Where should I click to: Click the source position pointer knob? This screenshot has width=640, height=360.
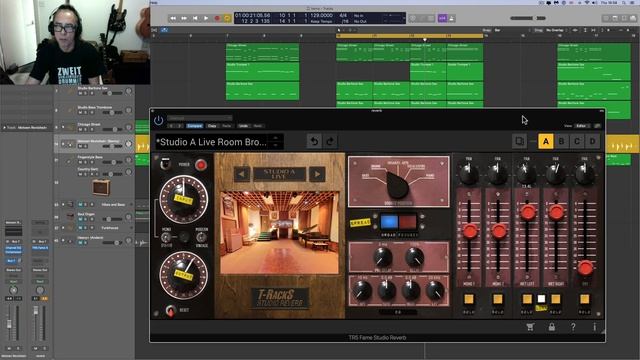pyautogui.click(x=397, y=185)
